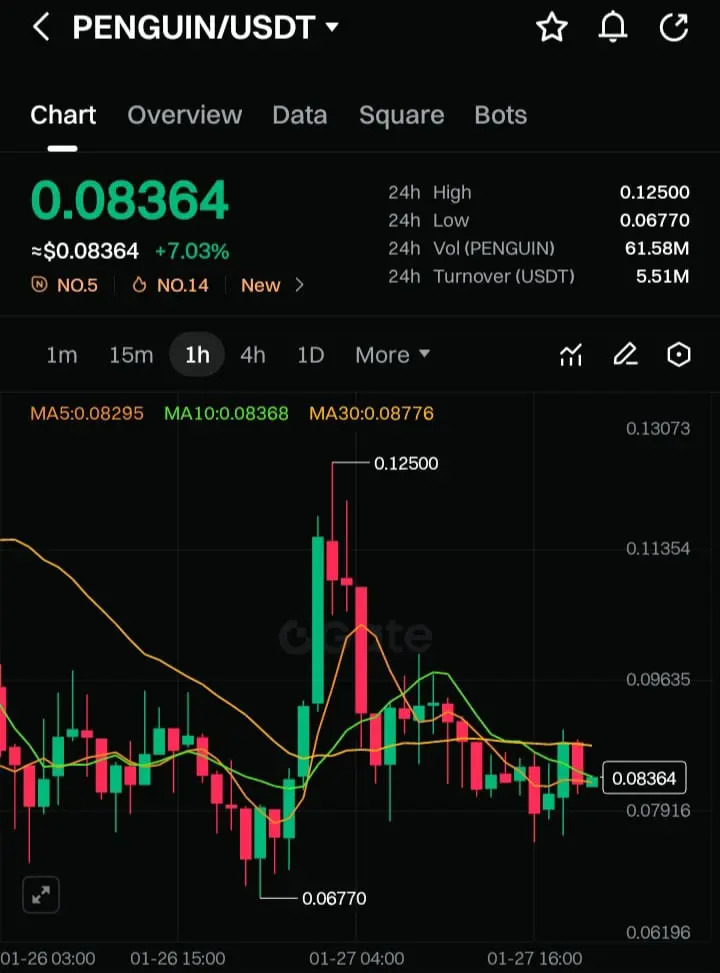Tap the 24h Turnover value 5.51M
Screen dimensions: 720x973
662,276
